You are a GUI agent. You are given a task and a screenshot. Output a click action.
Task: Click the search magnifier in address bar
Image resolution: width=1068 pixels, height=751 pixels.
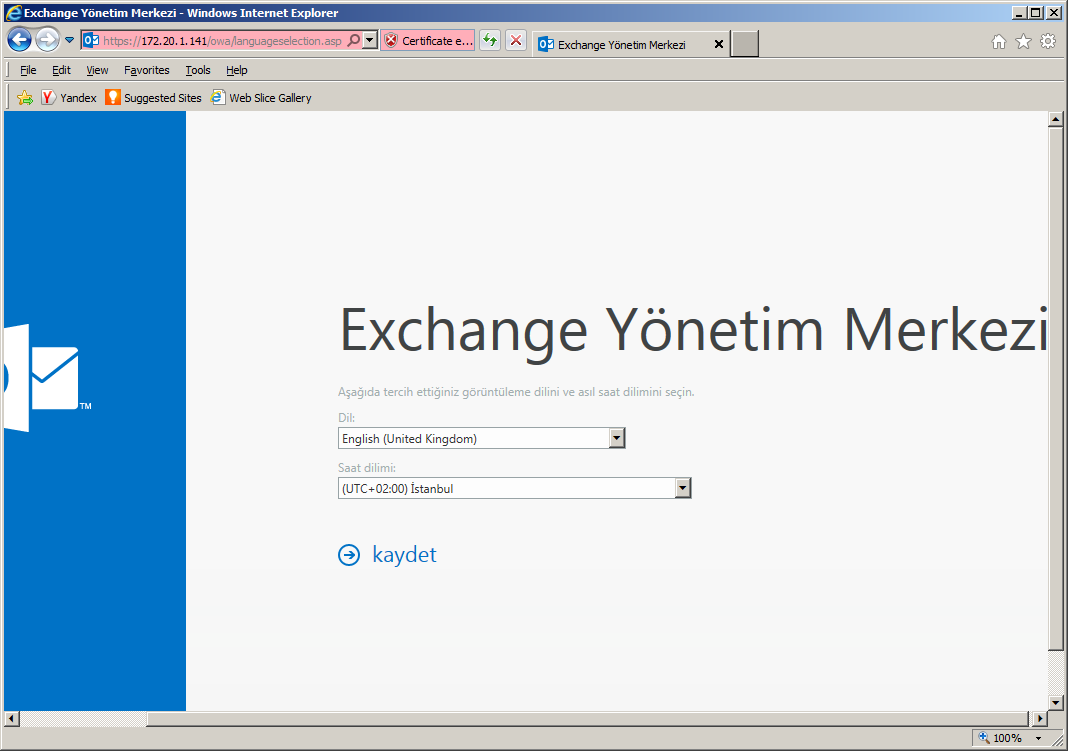point(354,40)
